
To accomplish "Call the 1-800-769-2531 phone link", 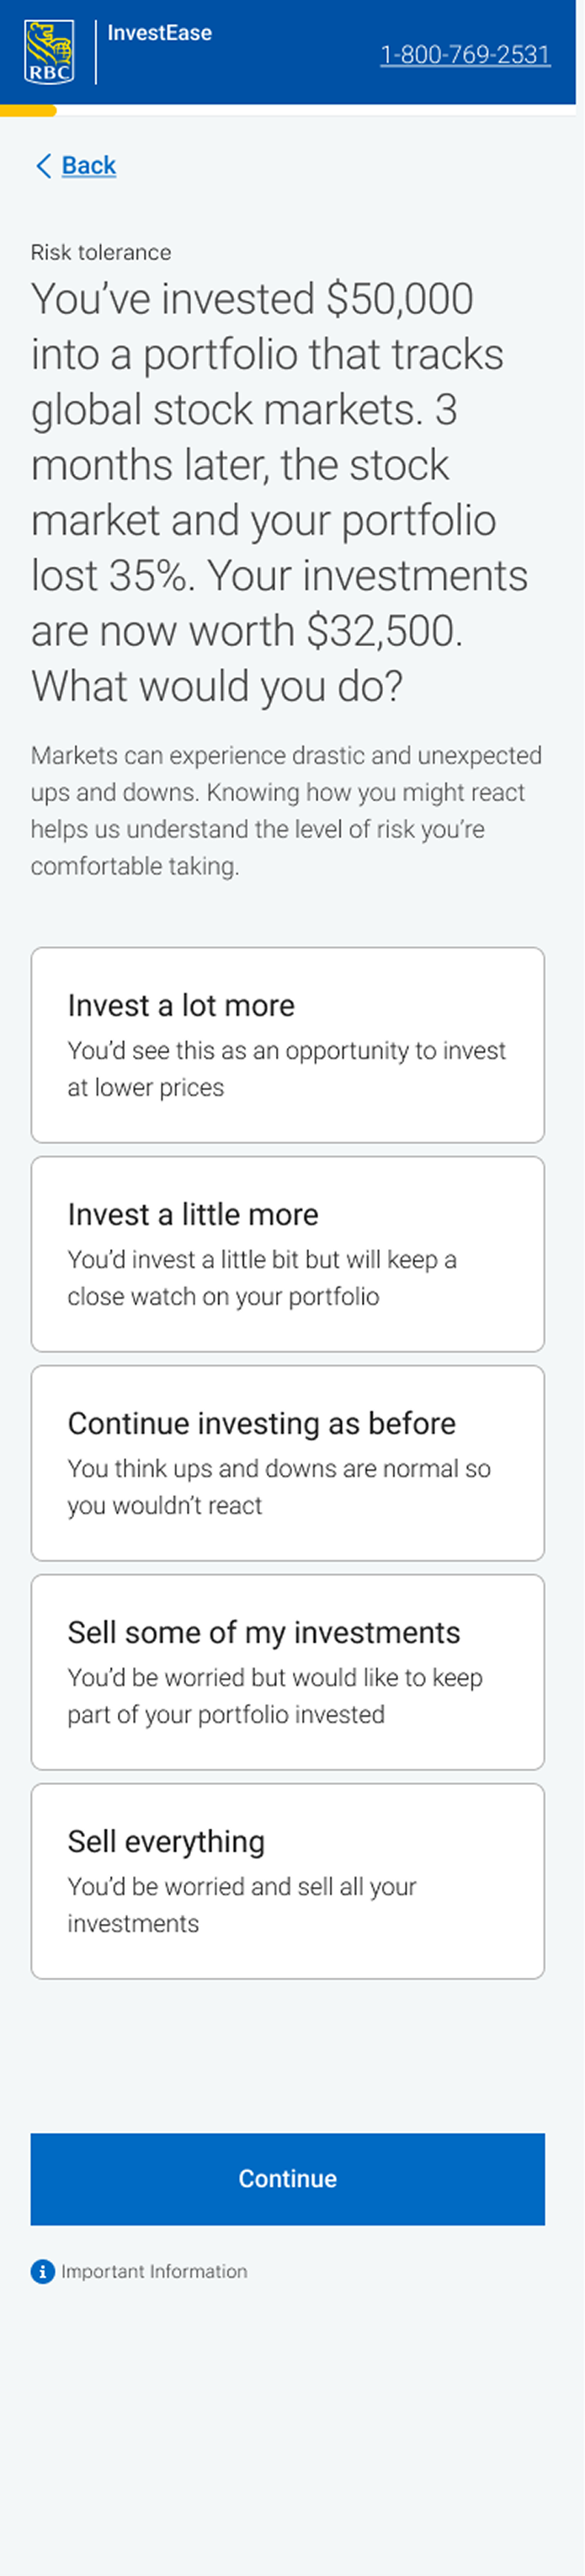I will coord(465,54).
